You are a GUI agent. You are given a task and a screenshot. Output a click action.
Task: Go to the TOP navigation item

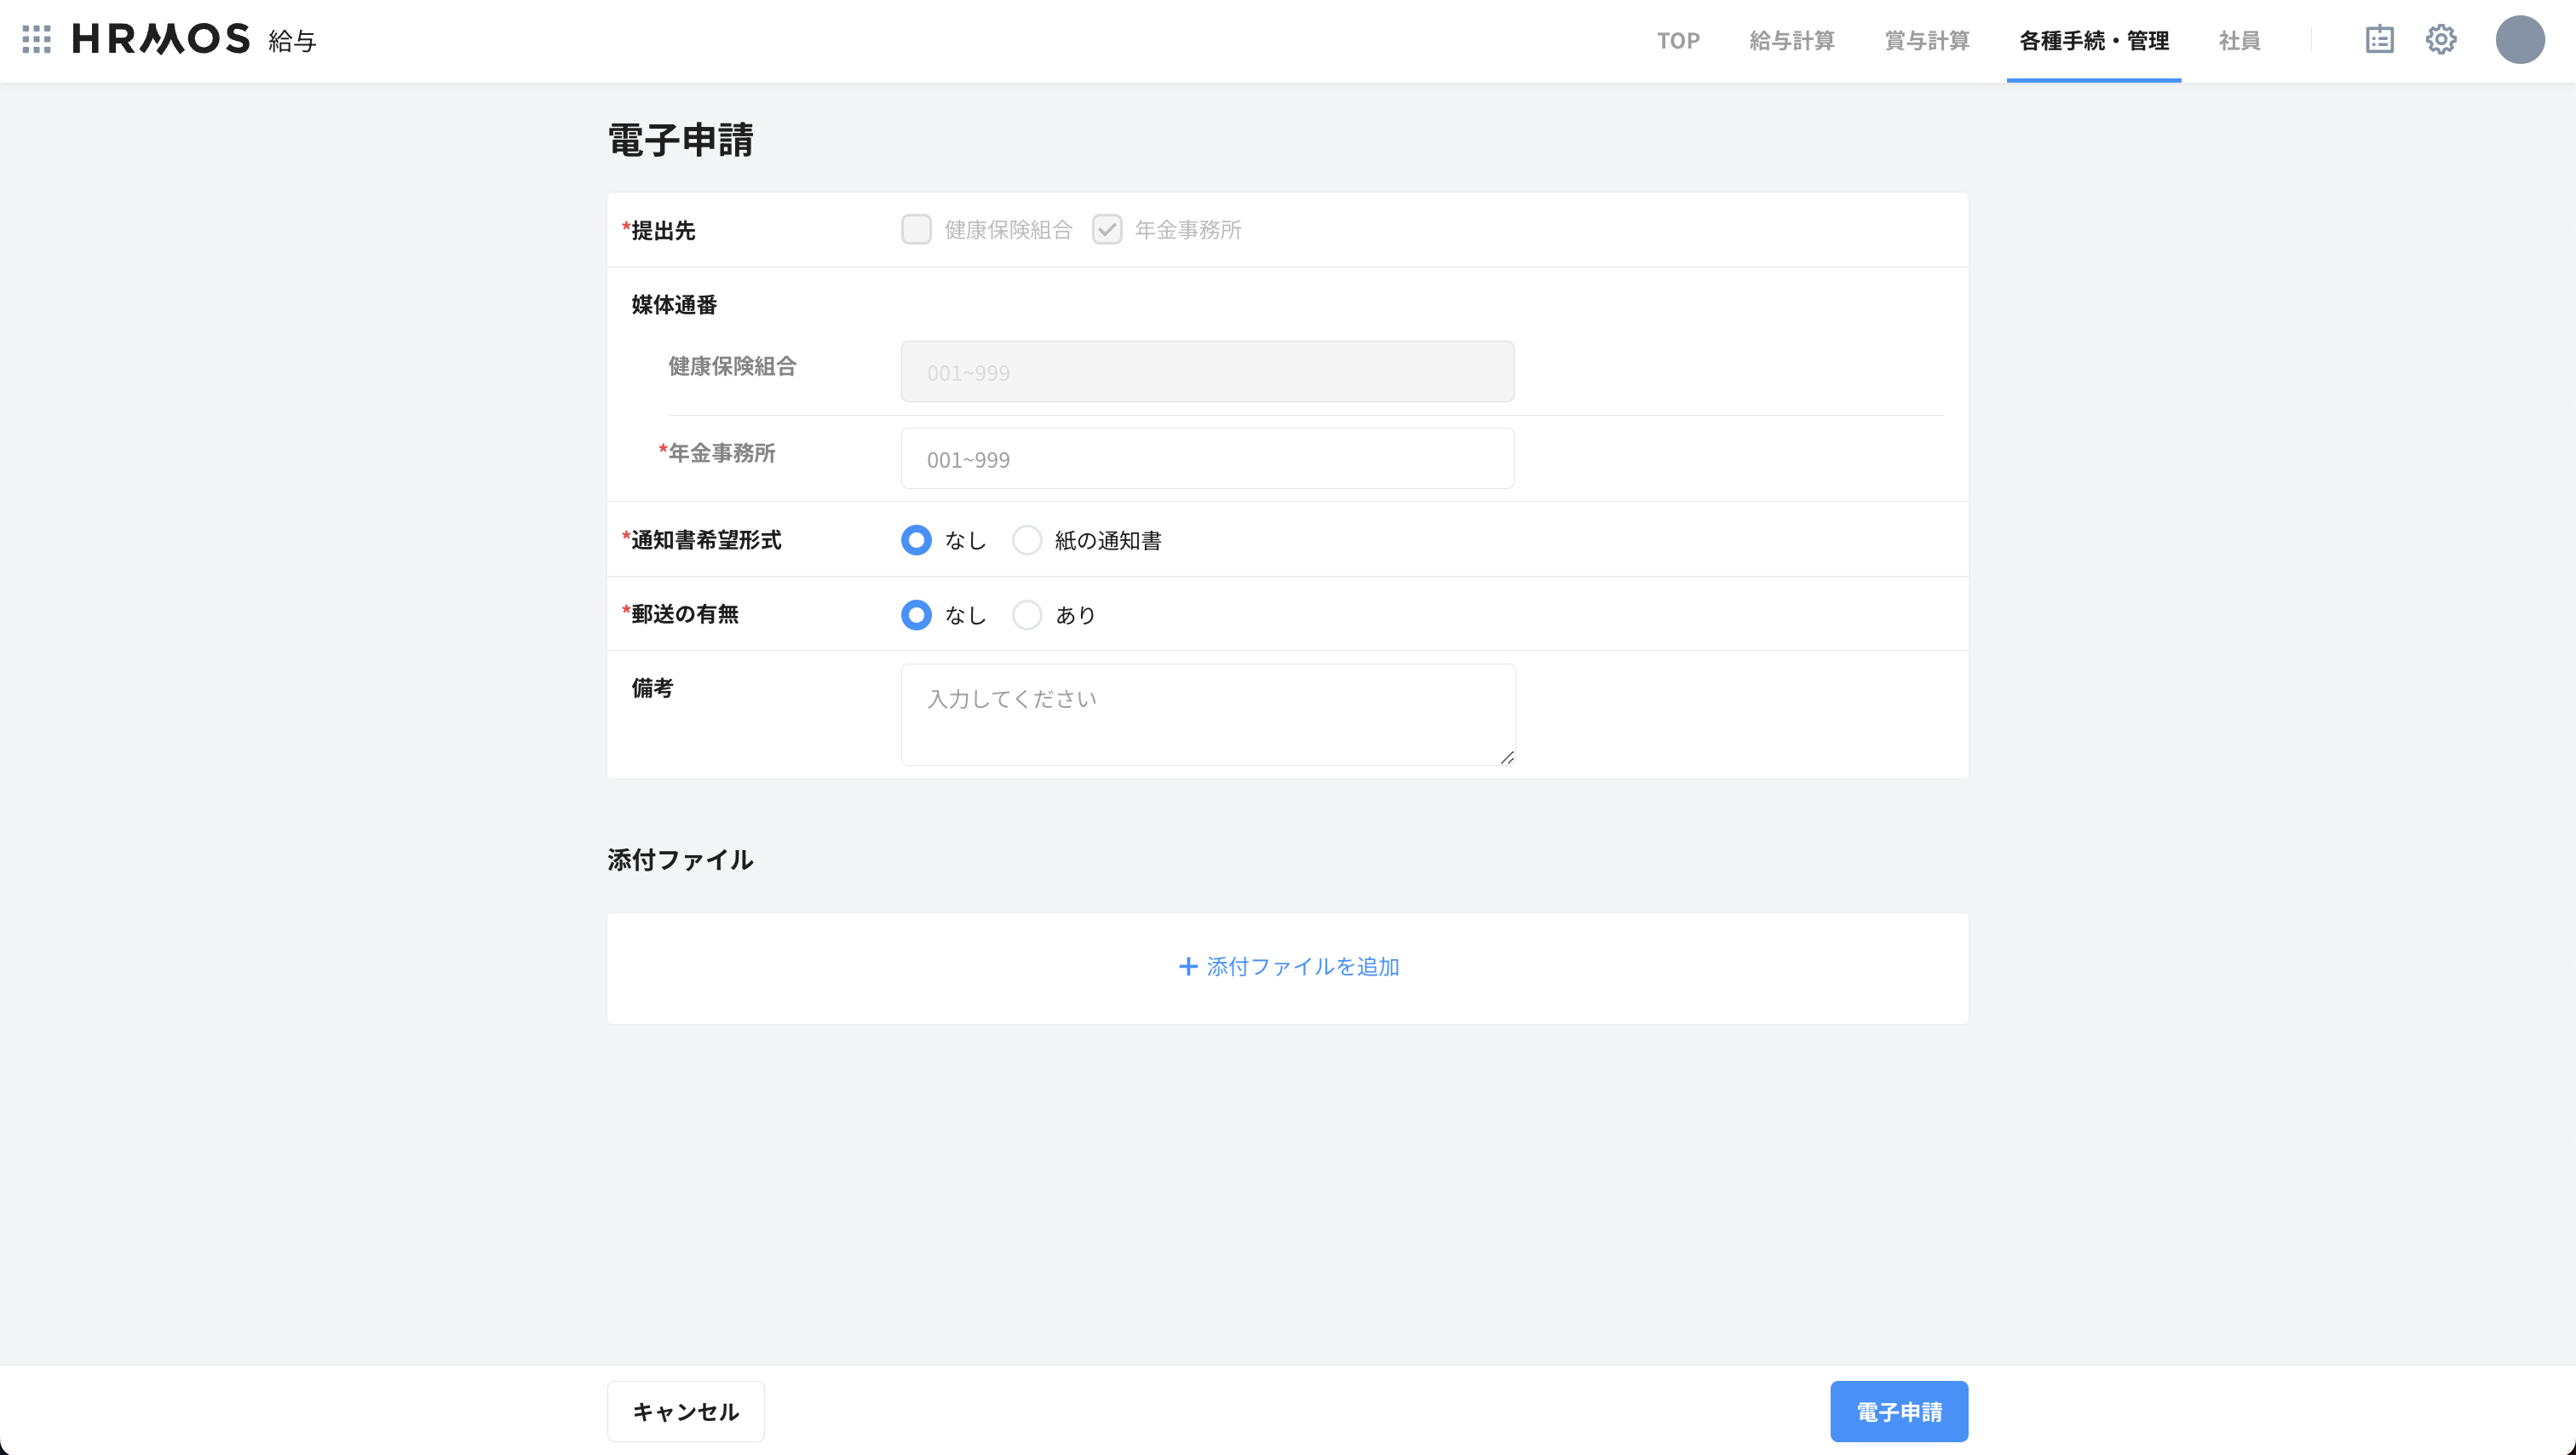pos(1677,41)
